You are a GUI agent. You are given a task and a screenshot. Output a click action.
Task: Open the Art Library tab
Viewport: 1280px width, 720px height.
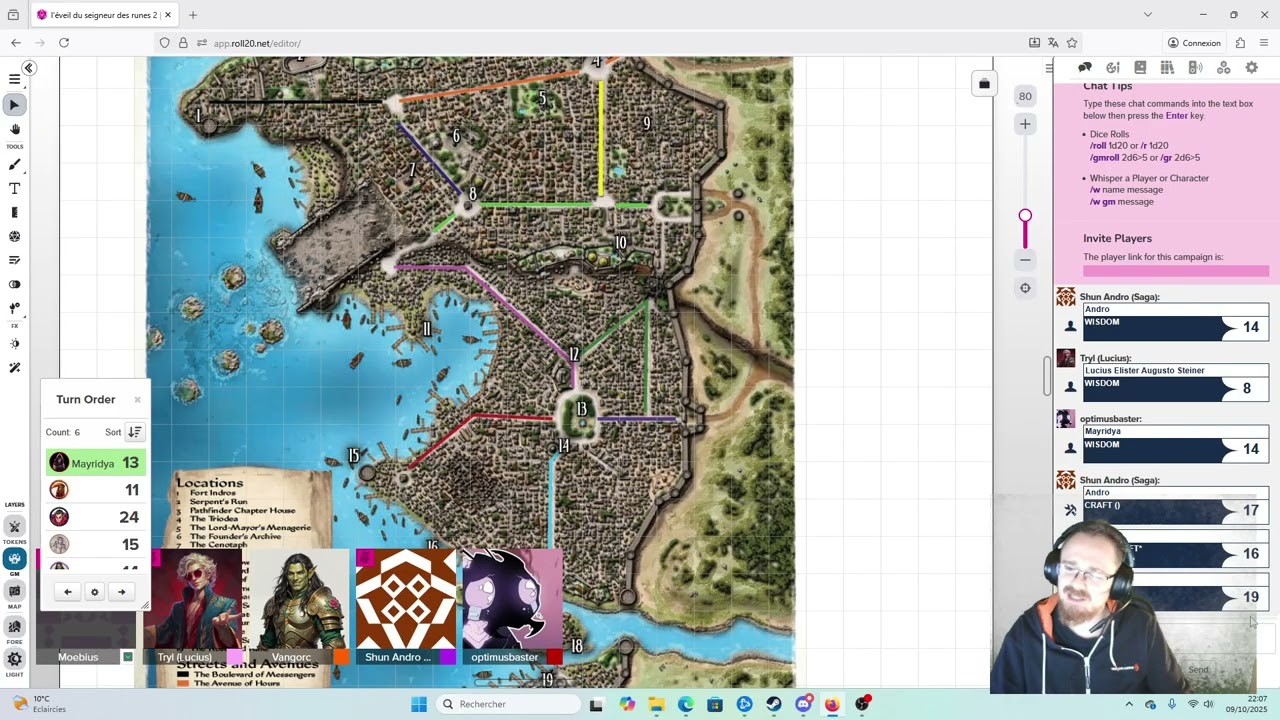click(1113, 67)
